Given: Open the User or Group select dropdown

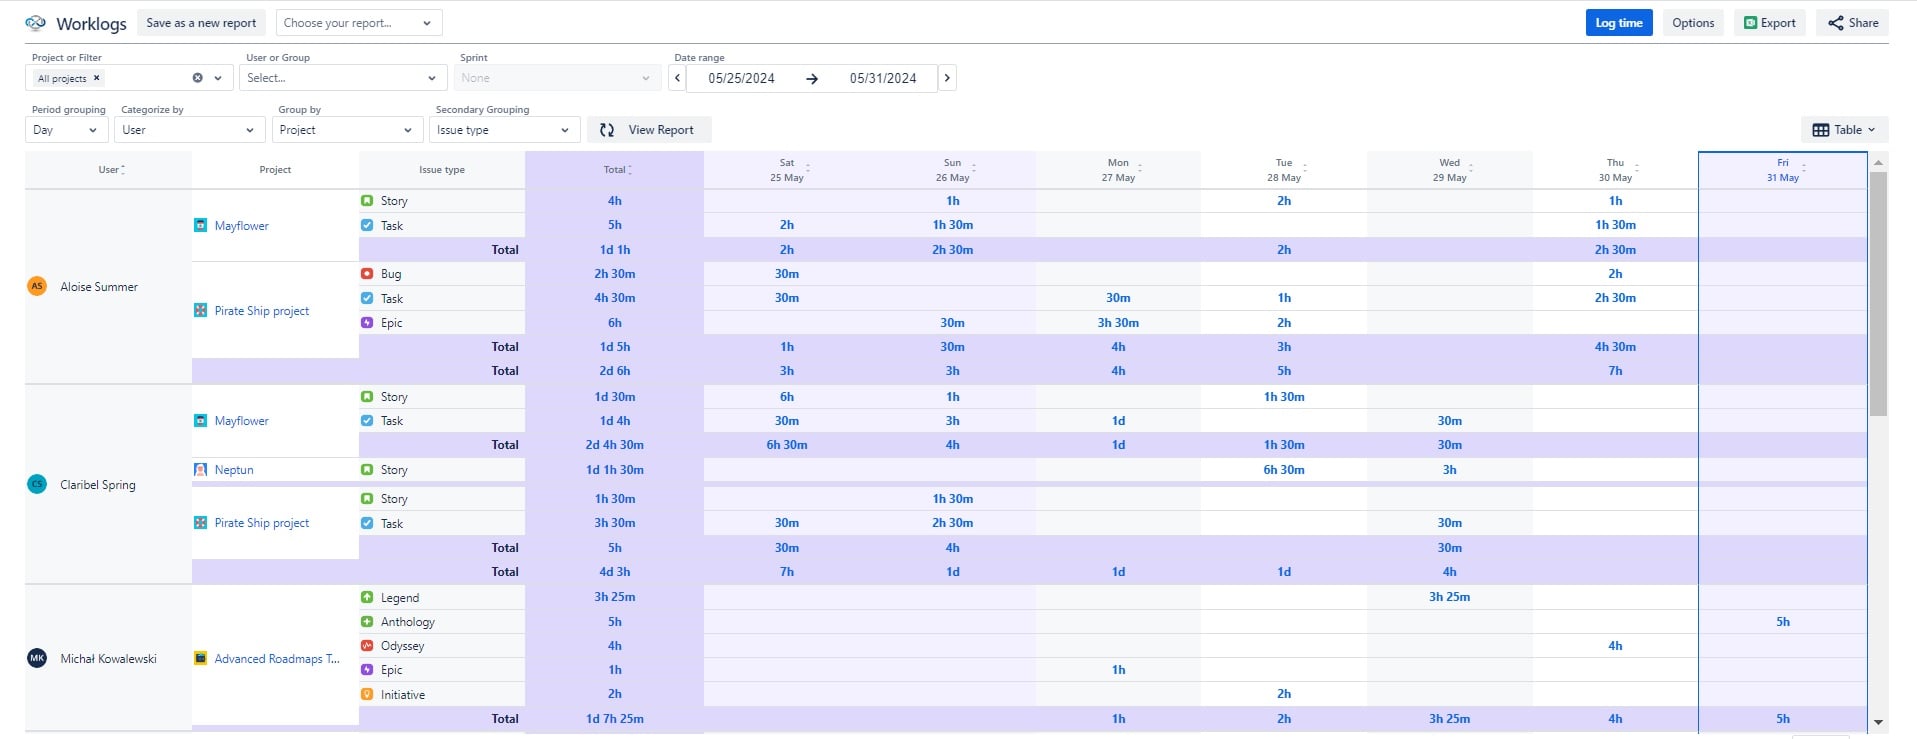Looking at the screenshot, I should (342, 78).
